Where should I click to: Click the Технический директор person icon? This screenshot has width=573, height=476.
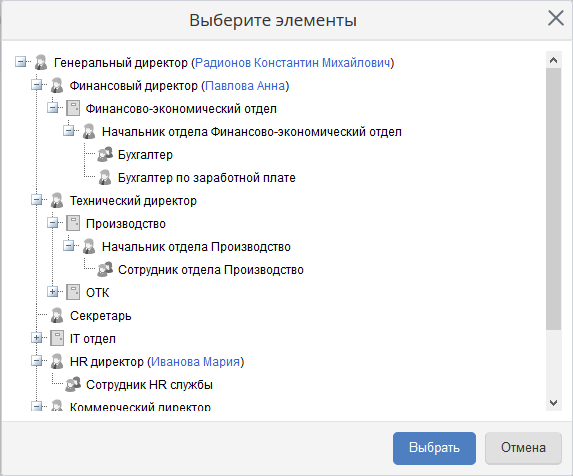[57, 201]
